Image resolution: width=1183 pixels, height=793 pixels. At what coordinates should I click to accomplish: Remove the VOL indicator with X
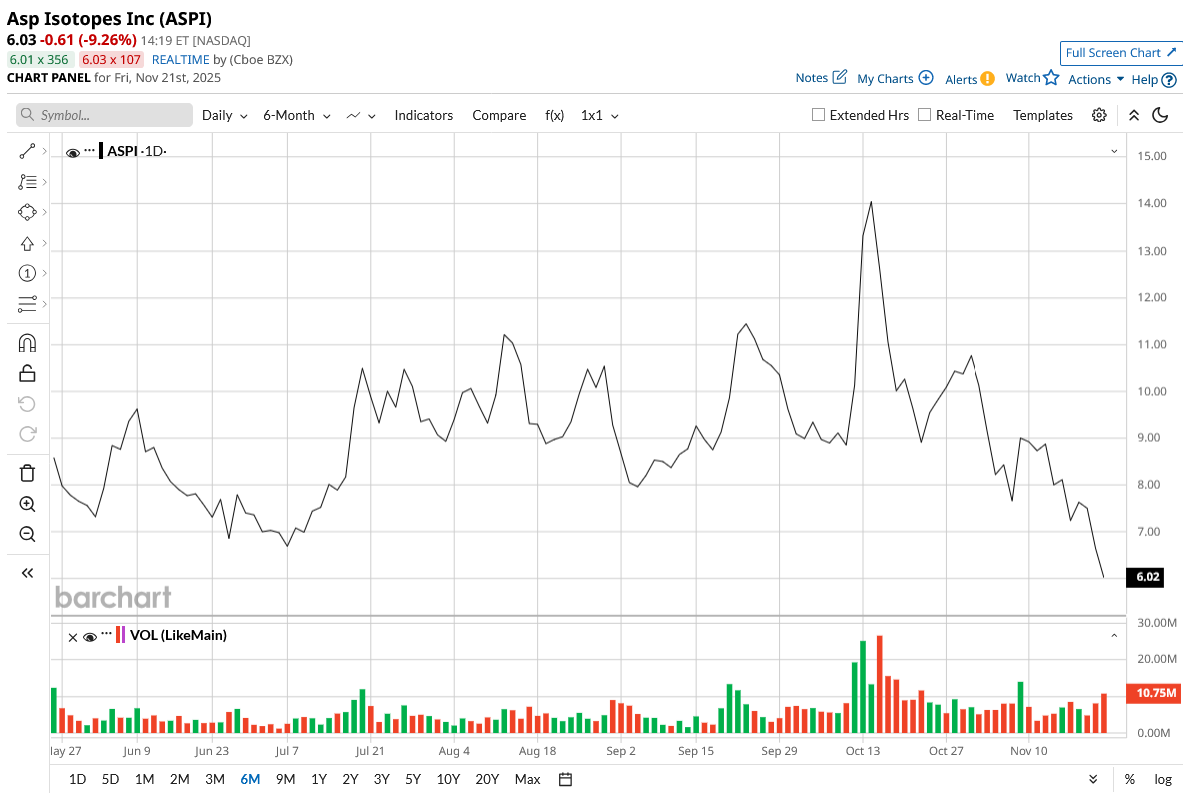click(x=72, y=638)
